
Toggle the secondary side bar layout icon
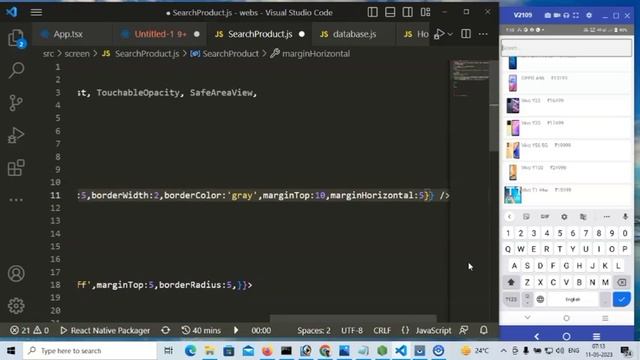[407, 12]
